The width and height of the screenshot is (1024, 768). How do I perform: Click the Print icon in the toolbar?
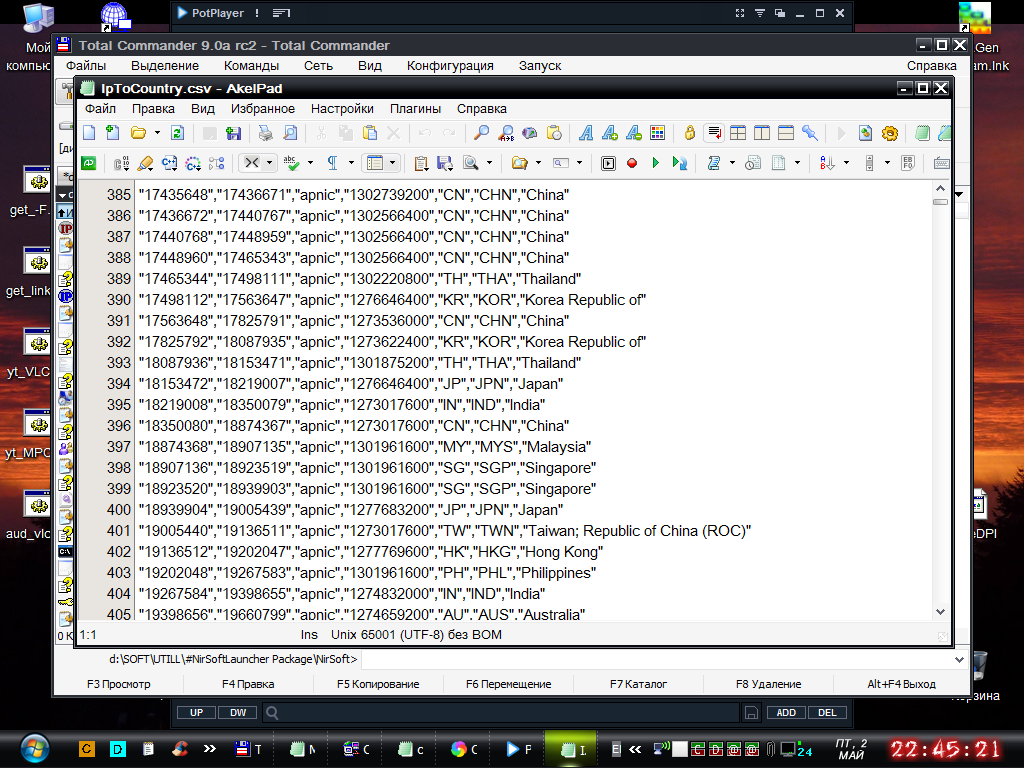coord(265,133)
